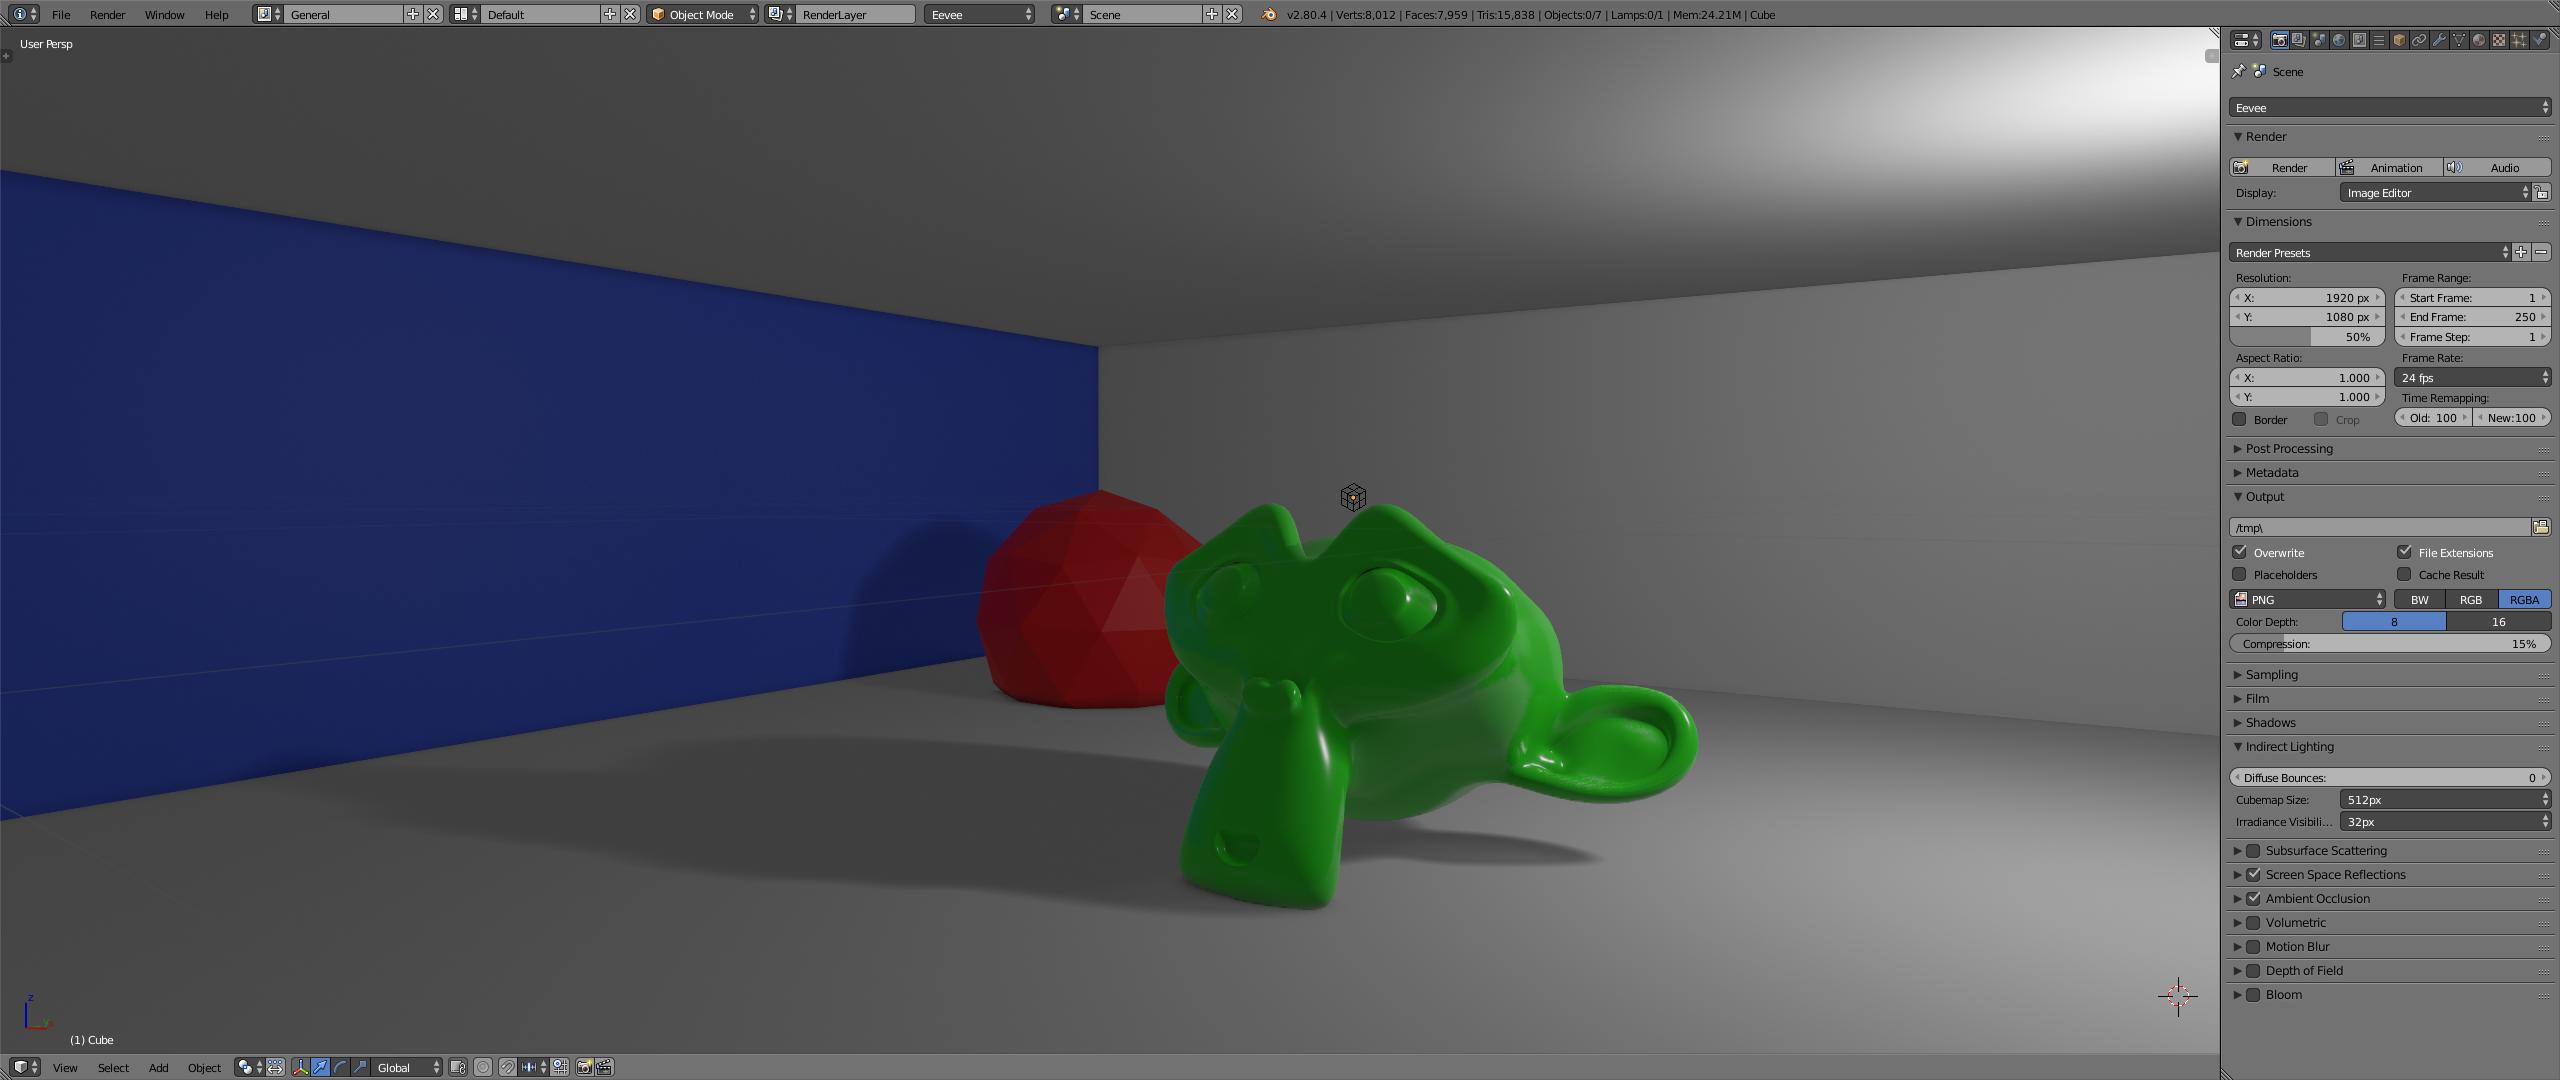Select the translate manipulator arrow icon
Image resolution: width=2560 pixels, height=1080 pixels.
tap(320, 1067)
